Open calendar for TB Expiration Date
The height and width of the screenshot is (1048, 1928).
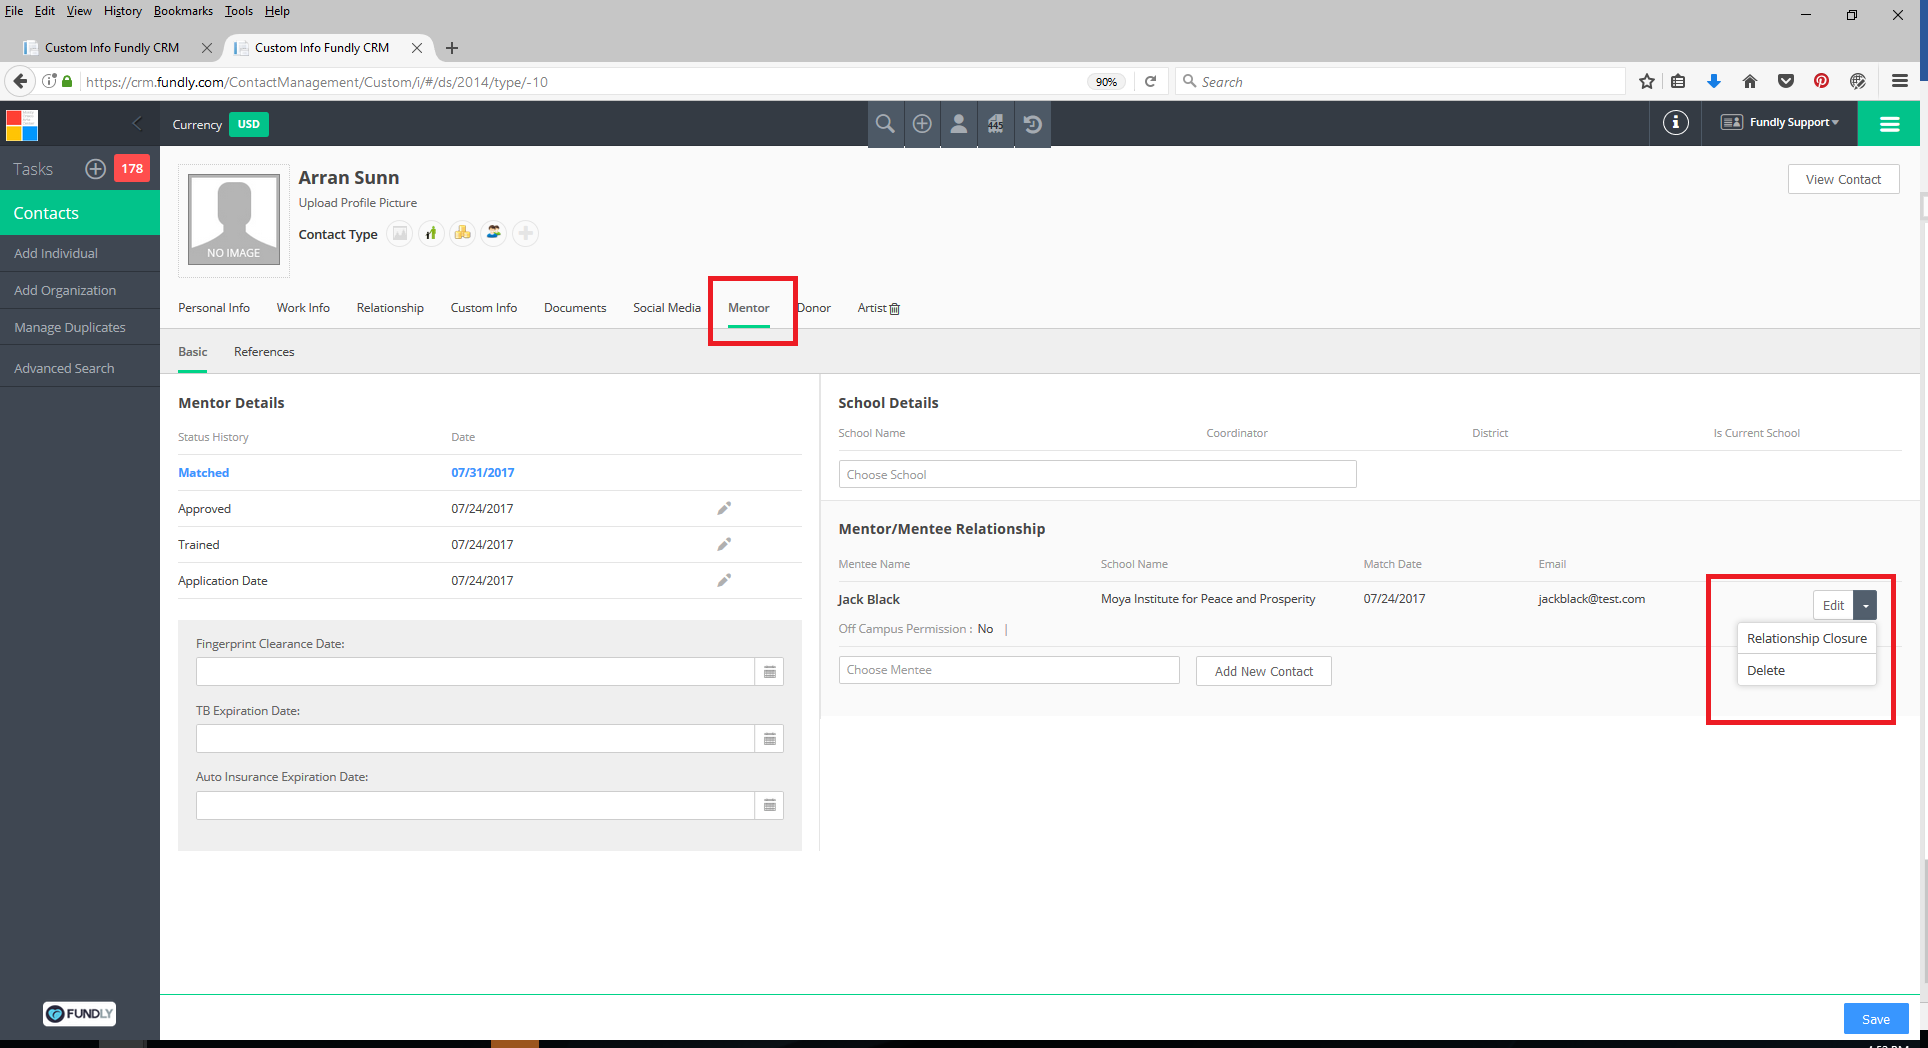769,739
